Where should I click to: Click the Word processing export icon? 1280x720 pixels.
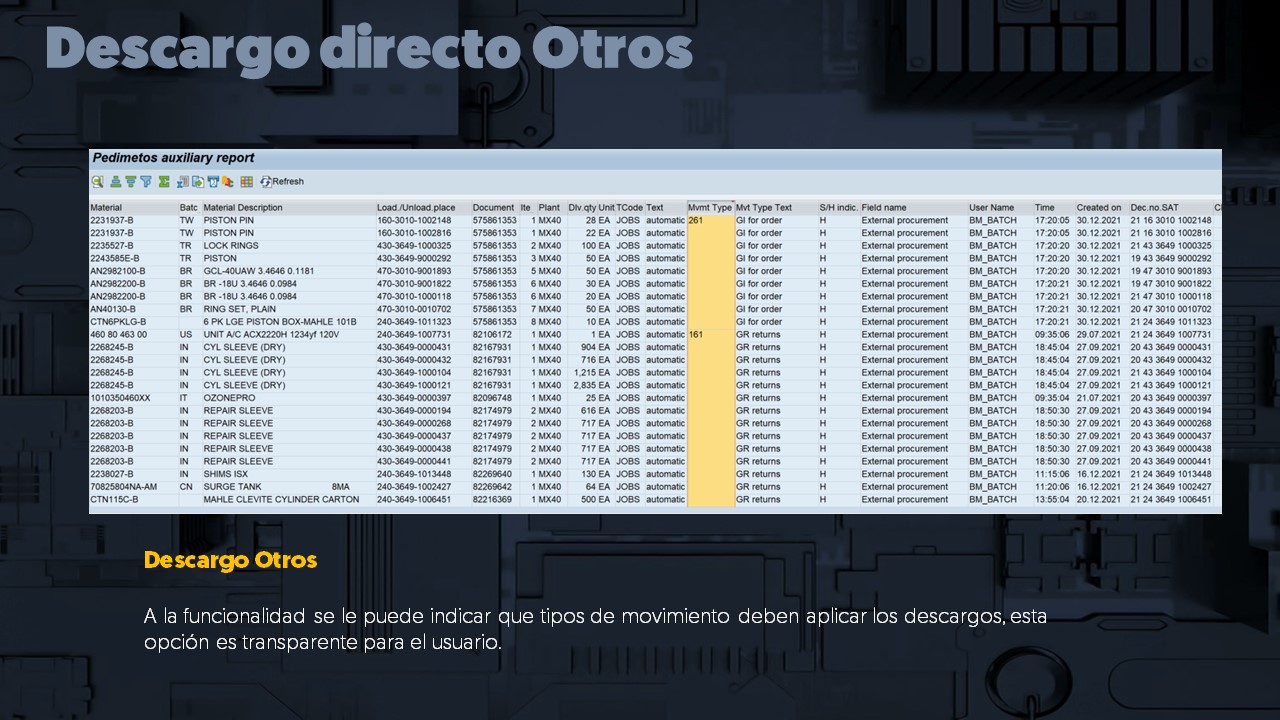[x=213, y=182]
